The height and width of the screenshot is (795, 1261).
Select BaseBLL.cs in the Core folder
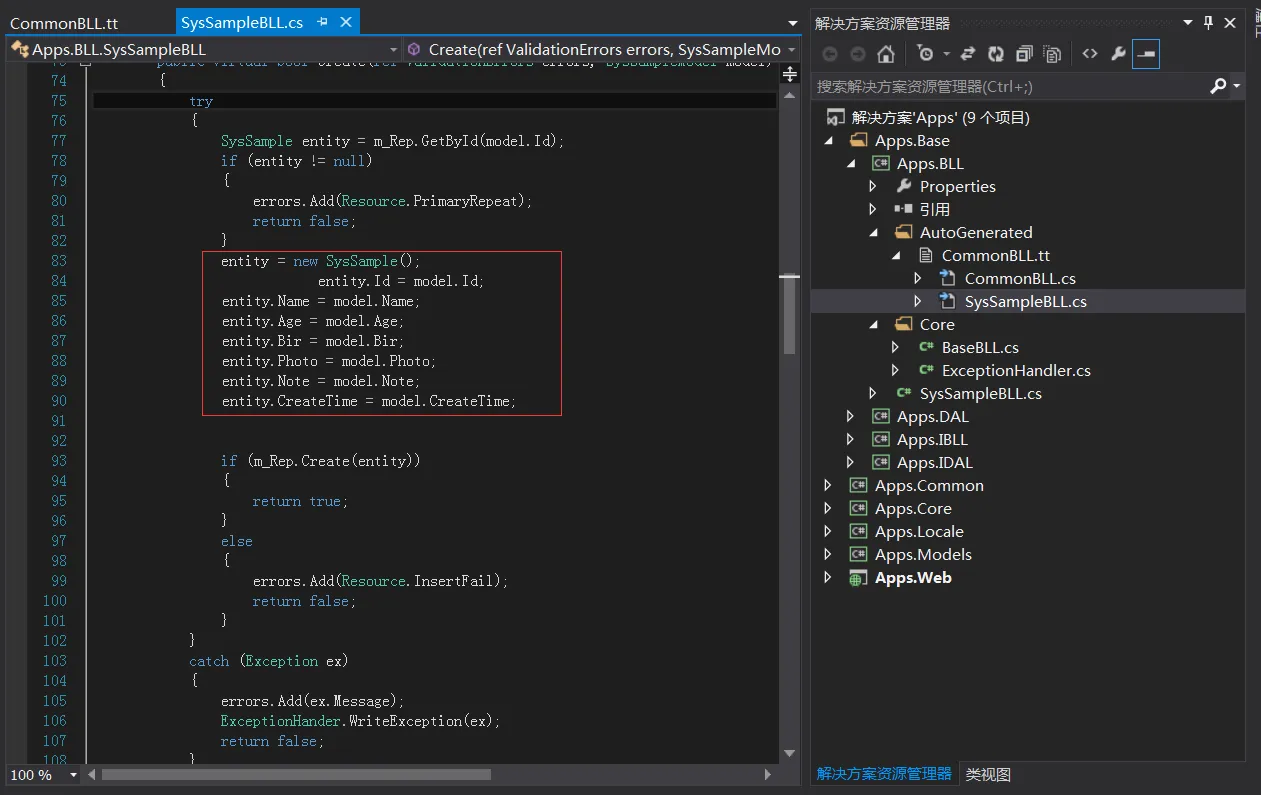[x=980, y=347]
